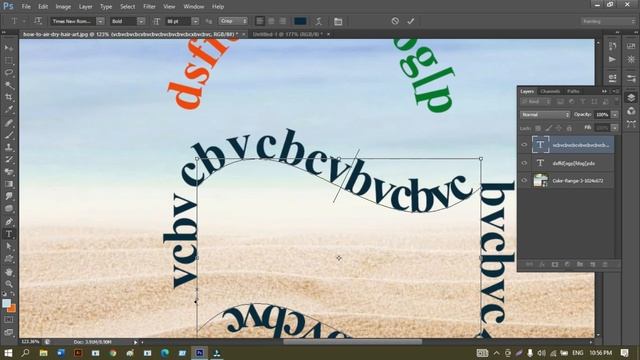
Task: Open the Normal blend mode dropdown
Action: pos(545,115)
